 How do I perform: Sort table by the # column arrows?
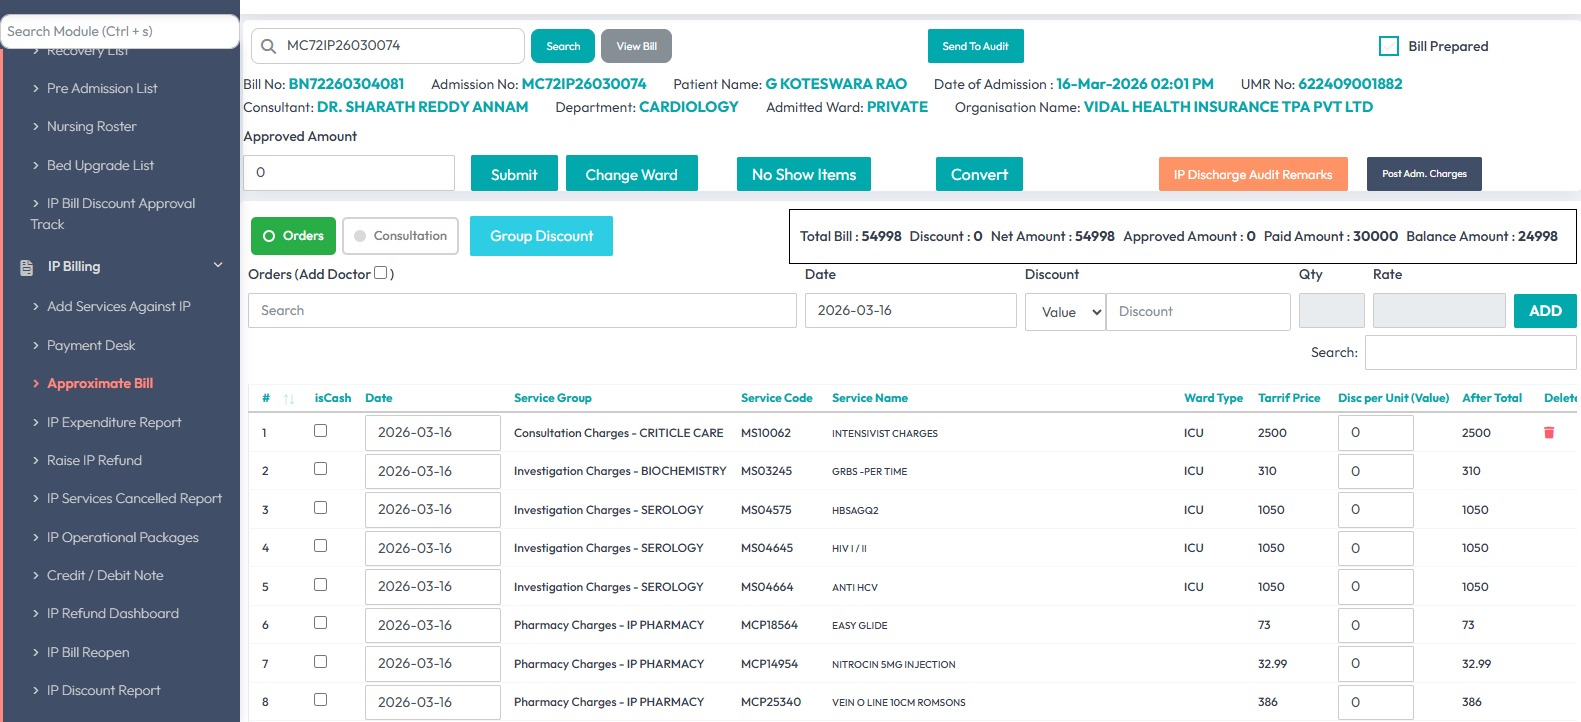coord(288,399)
